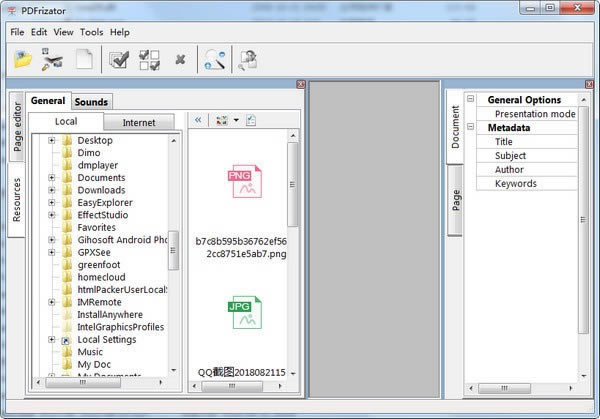This screenshot has height=419, width=600.
Task: Select the PNG file thumbnail
Action: tap(245, 181)
